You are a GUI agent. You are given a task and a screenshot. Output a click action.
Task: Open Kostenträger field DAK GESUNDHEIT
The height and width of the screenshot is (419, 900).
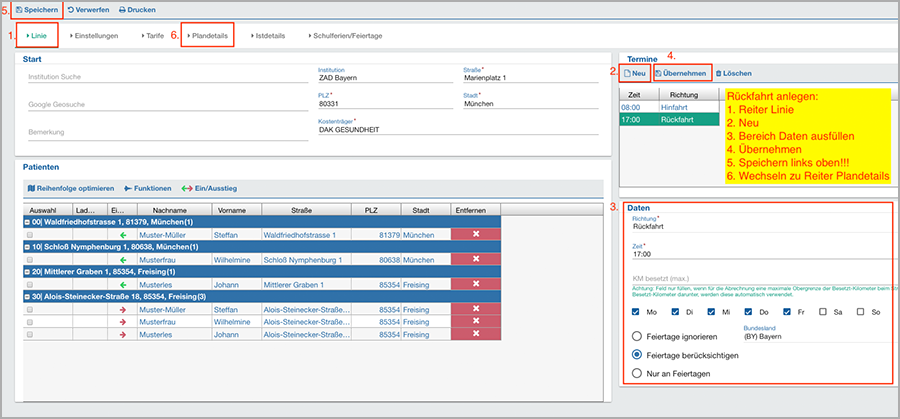click(x=457, y=130)
